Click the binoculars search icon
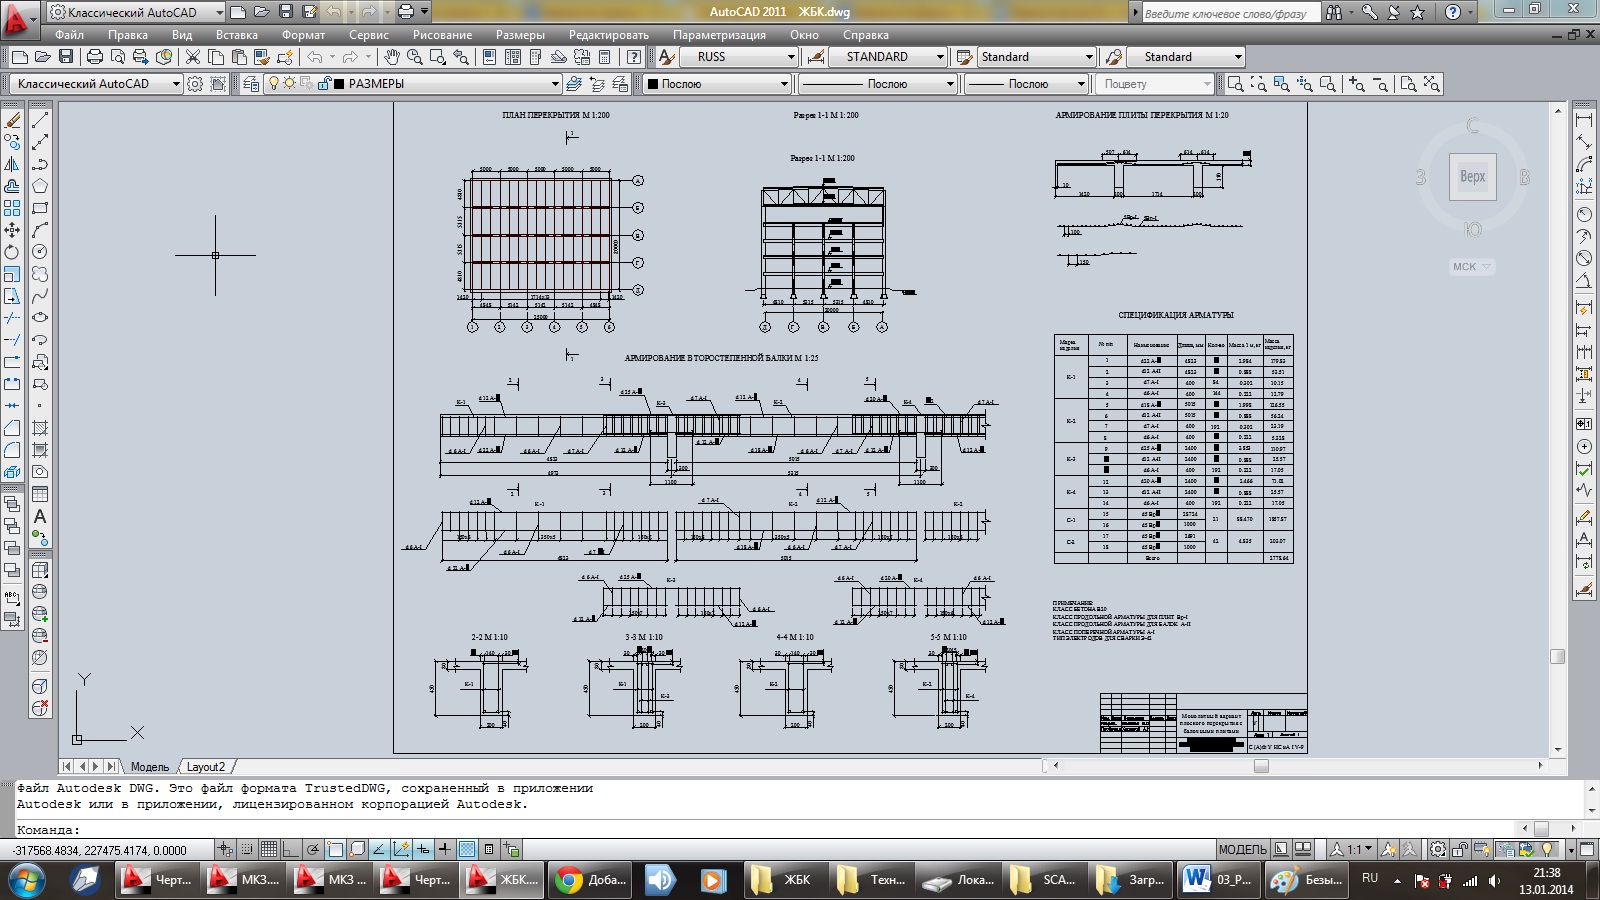The height and width of the screenshot is (900, 1600). (x=1333, y=12)
